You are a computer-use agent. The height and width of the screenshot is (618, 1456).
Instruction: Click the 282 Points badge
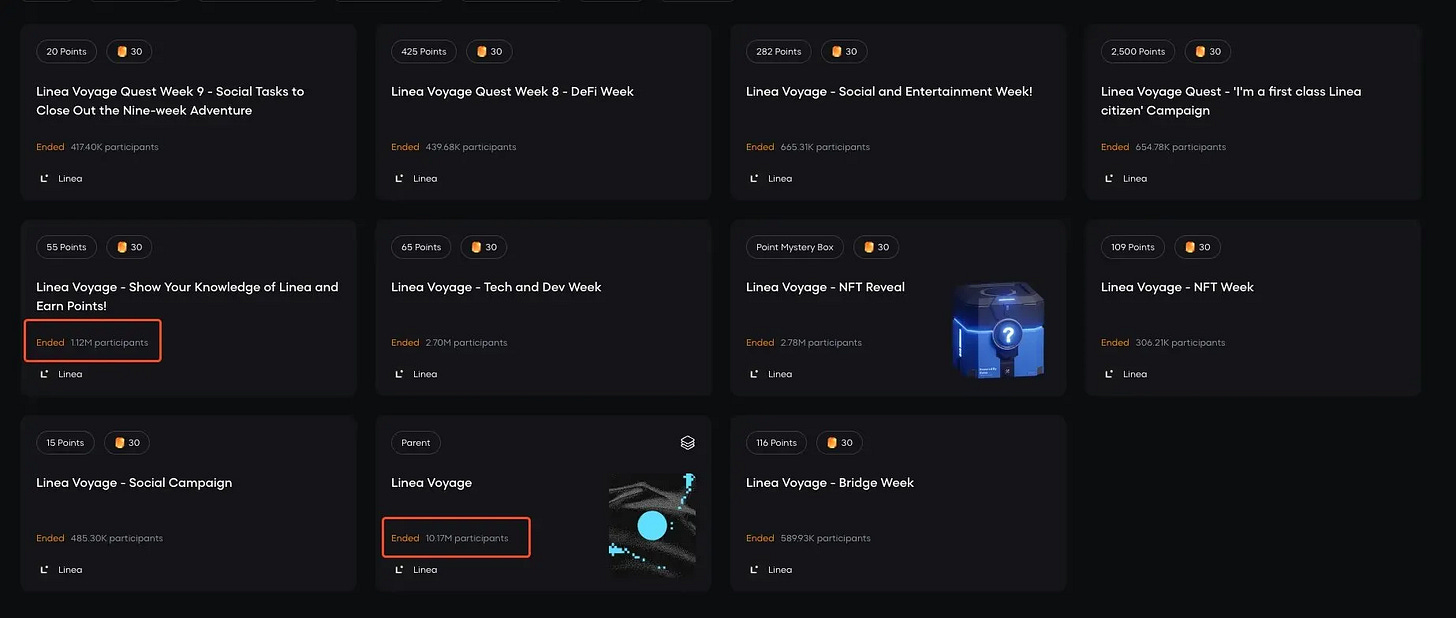(779, 51)
